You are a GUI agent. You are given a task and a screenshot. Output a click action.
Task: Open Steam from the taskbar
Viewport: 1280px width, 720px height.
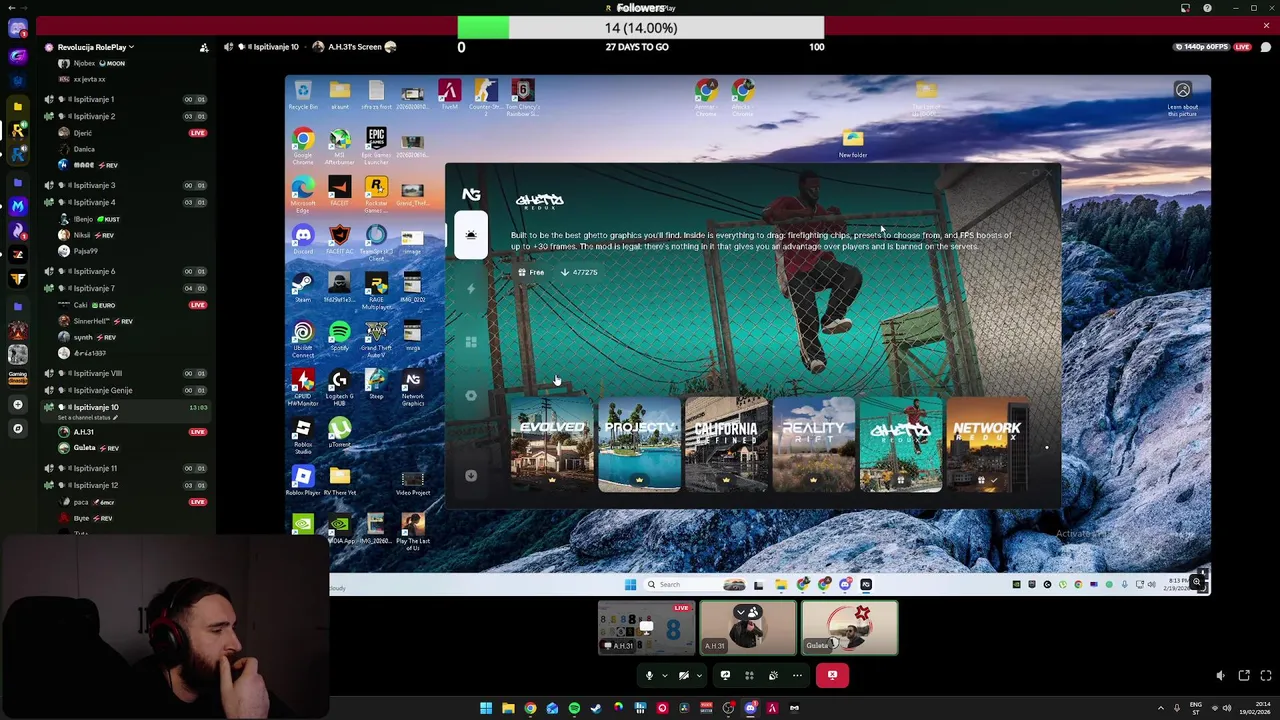pos(596,708)
